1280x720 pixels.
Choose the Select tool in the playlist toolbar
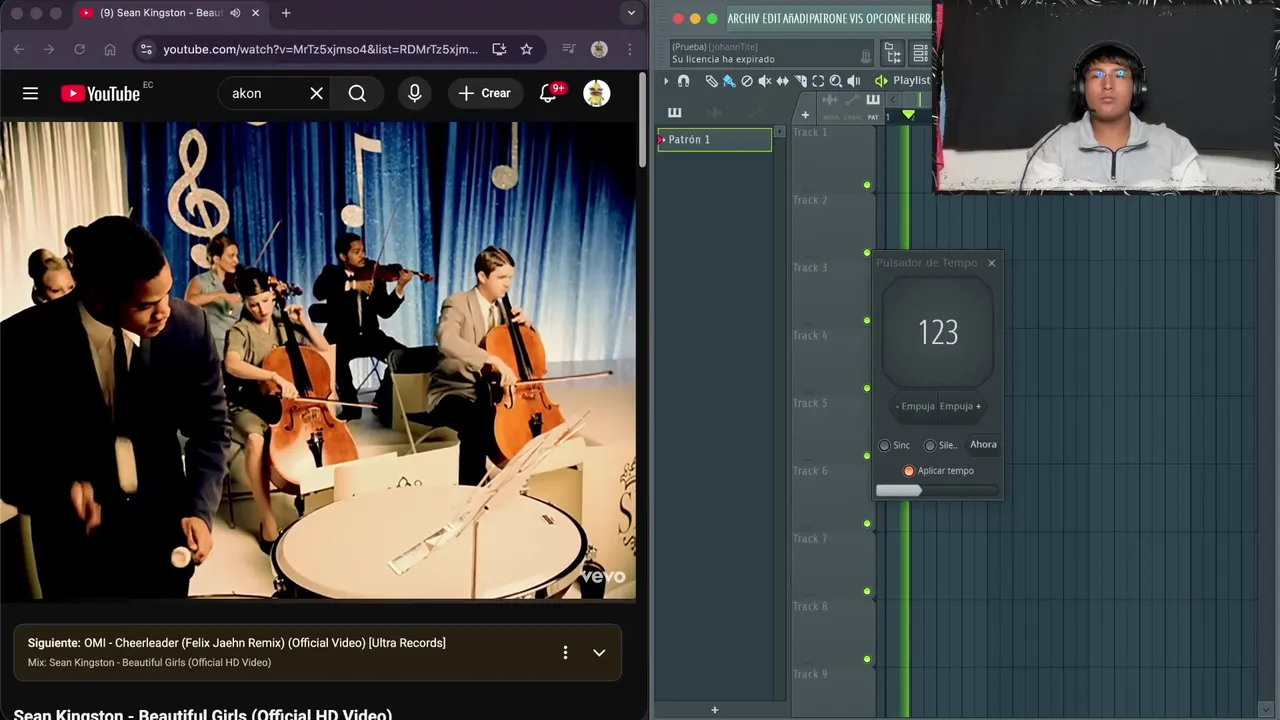point(818,81)
